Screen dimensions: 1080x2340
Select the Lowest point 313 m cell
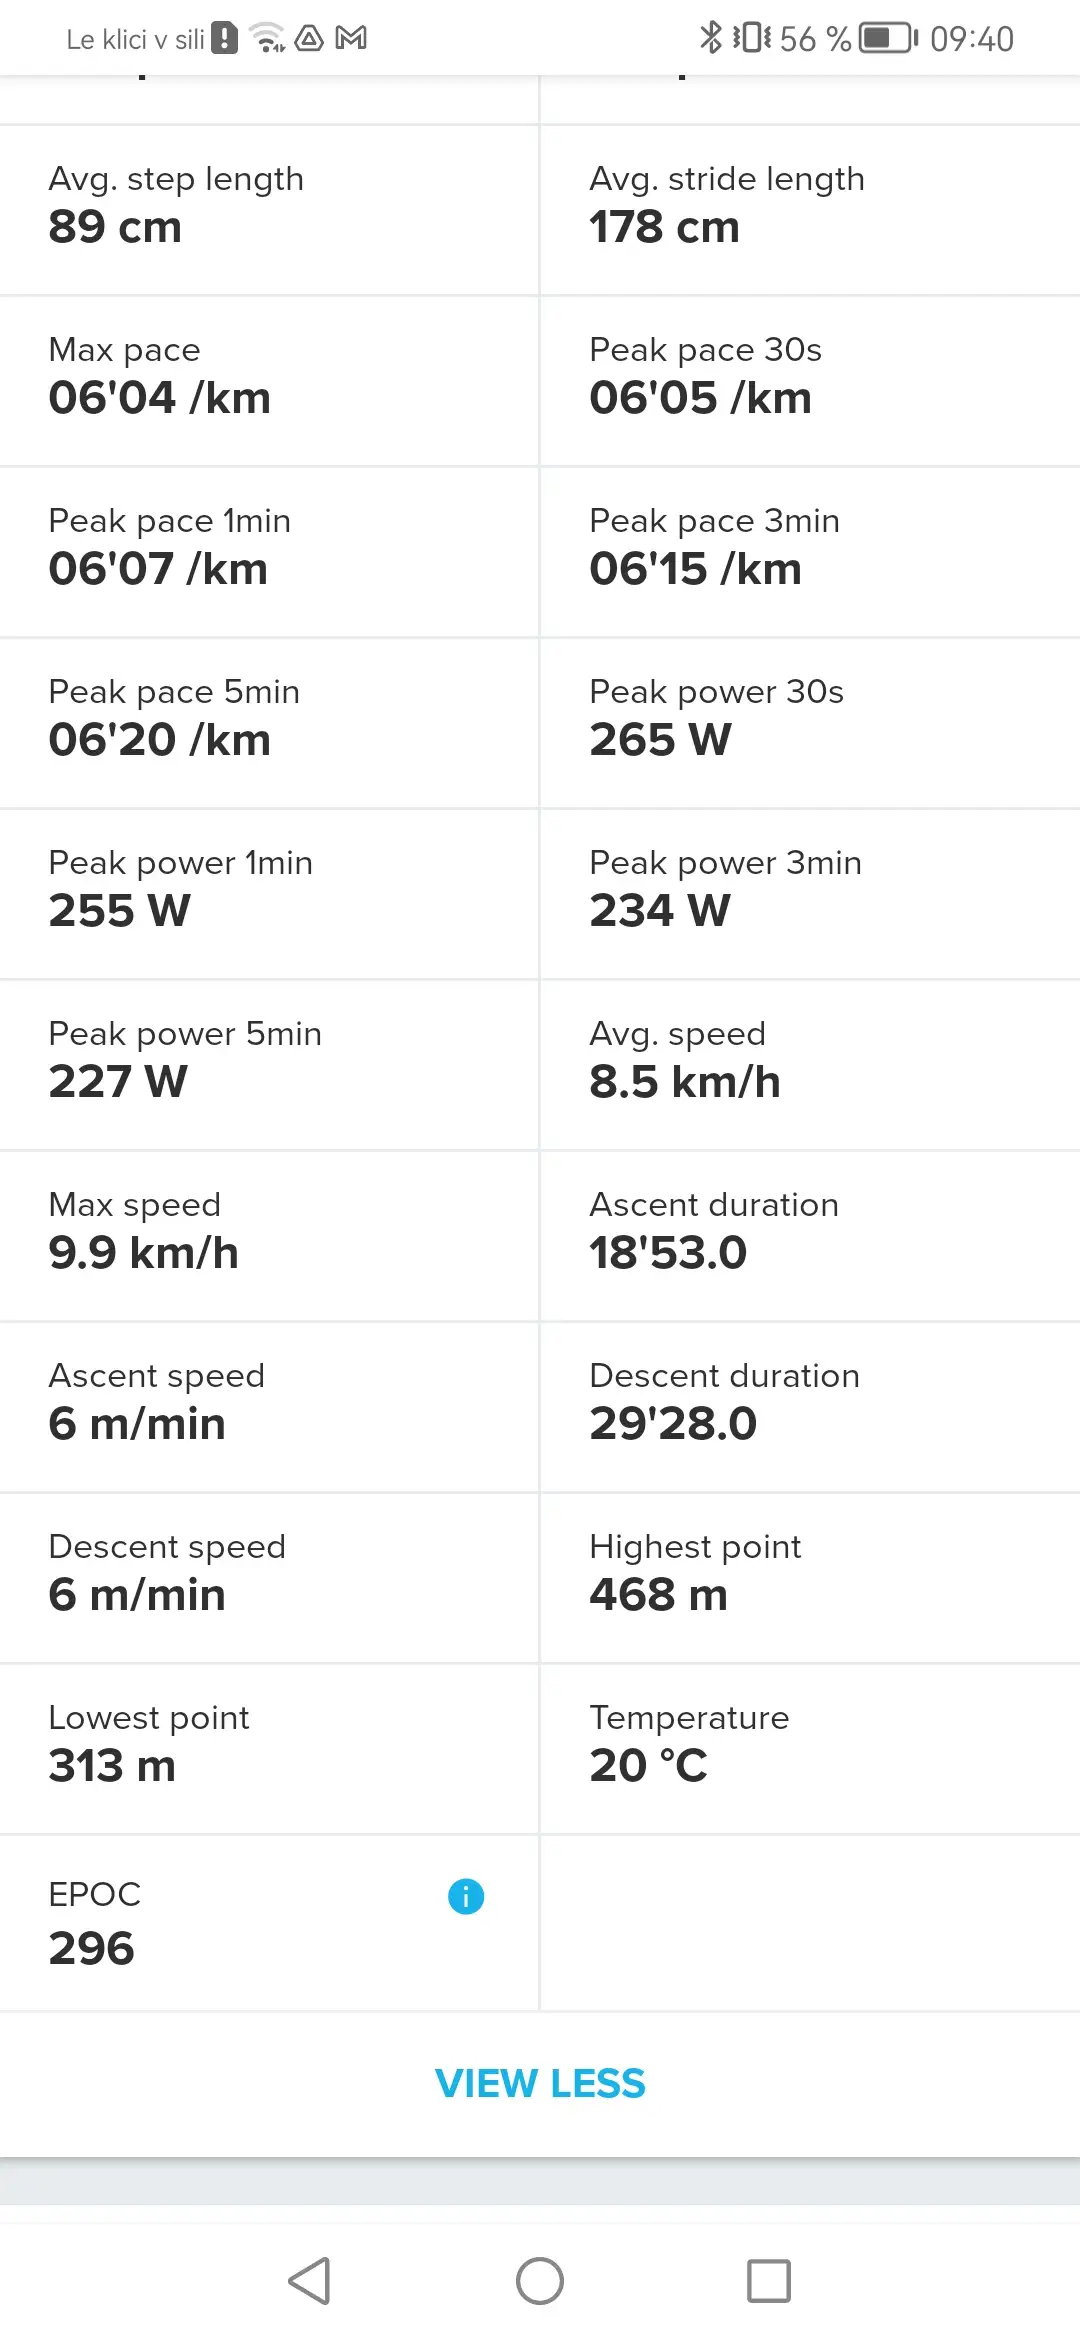[269, 1748]
